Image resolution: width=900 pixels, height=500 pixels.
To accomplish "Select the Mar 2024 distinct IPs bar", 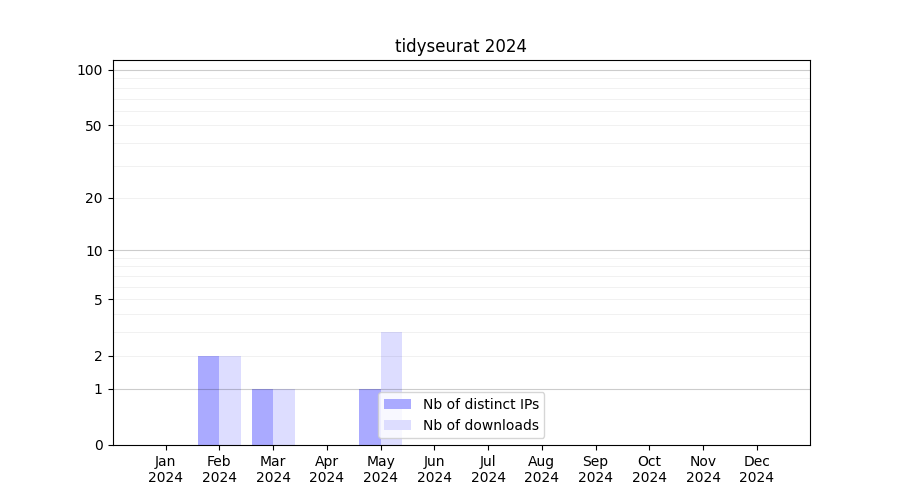I will click(262, 417).
